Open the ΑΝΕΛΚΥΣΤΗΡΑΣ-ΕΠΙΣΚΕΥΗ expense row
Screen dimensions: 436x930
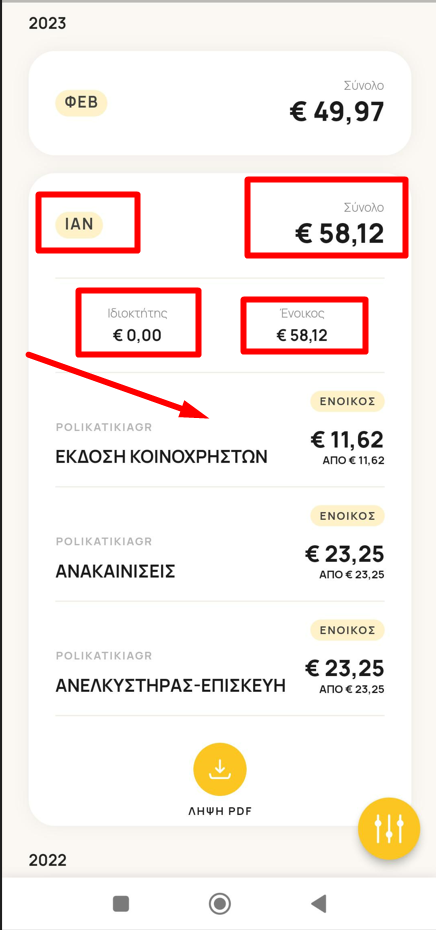point(220,658)
